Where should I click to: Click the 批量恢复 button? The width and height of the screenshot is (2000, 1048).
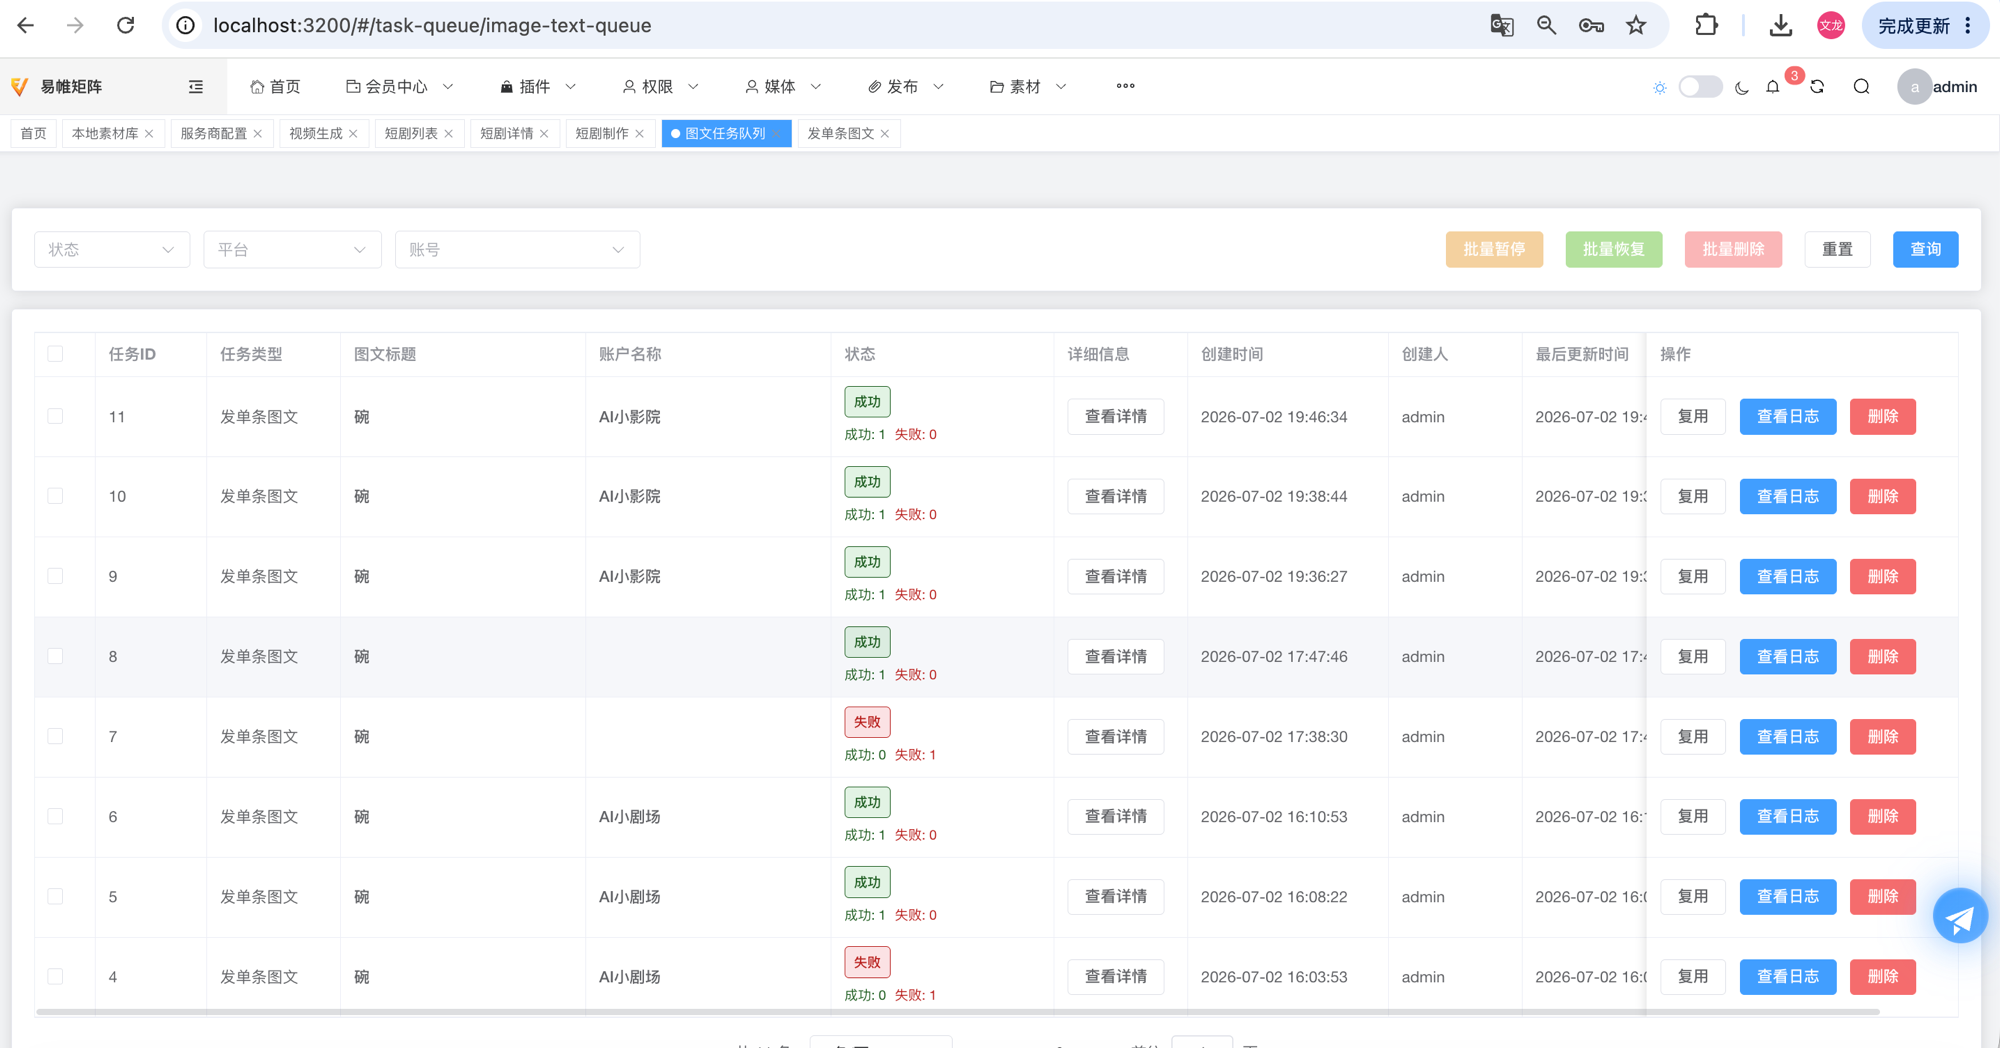(x=1614, y=249)
